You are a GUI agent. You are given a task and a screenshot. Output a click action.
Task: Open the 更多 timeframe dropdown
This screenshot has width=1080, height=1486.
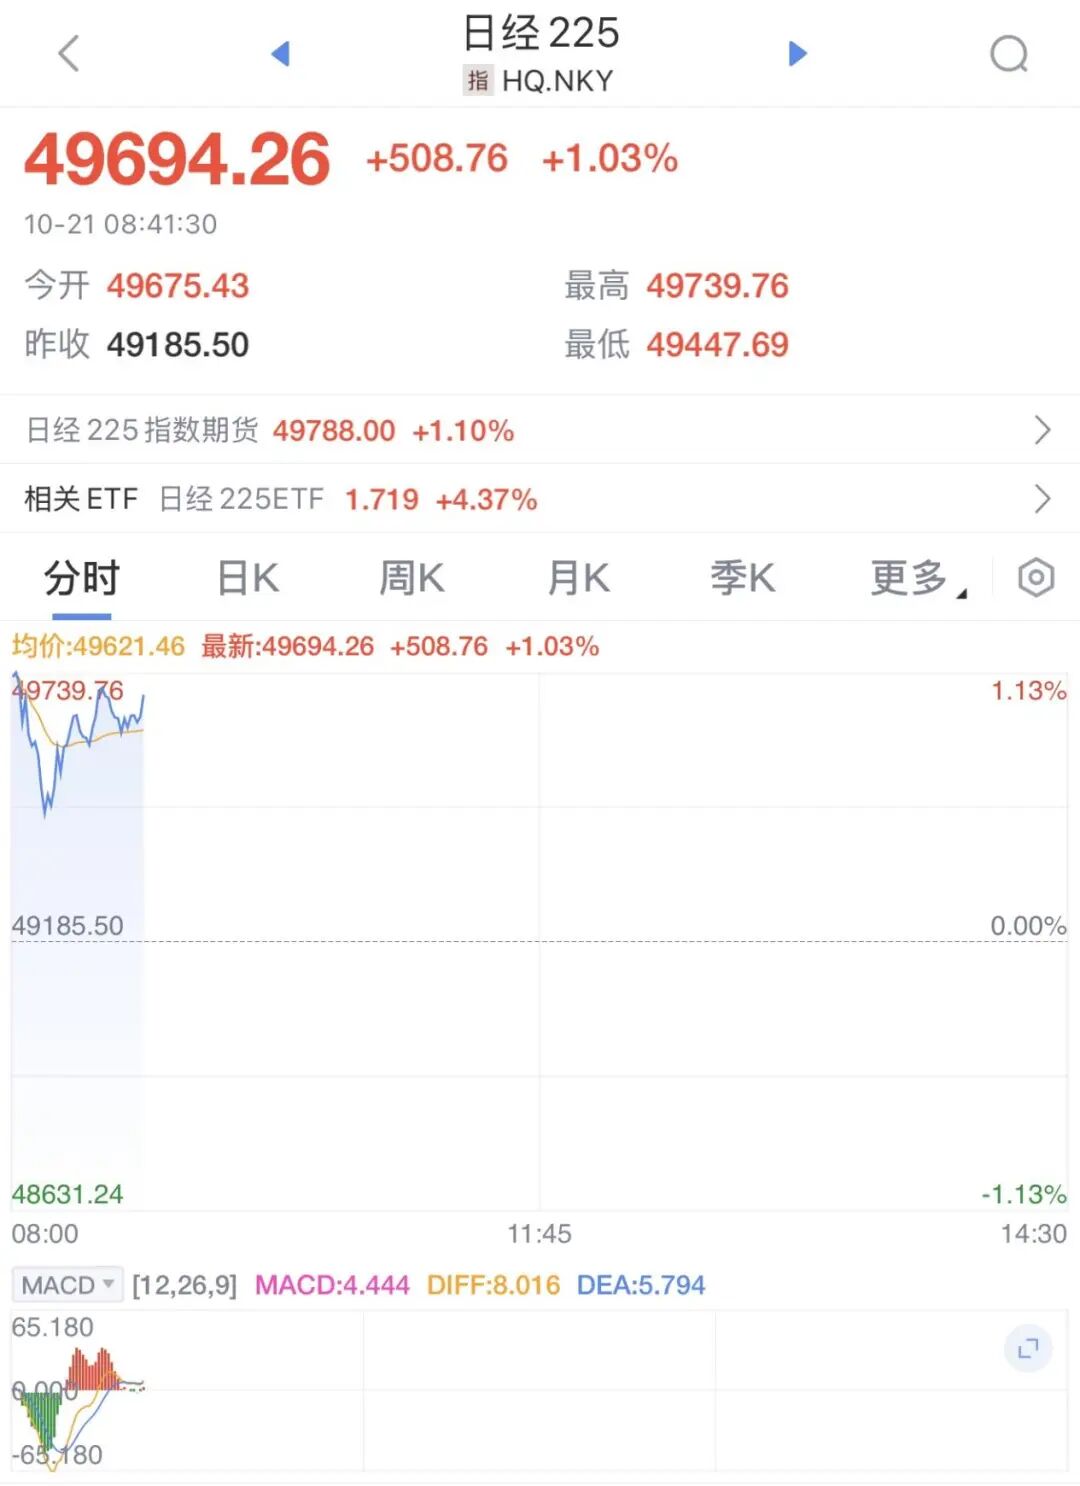pyautogui.click(x=917, y=578)
